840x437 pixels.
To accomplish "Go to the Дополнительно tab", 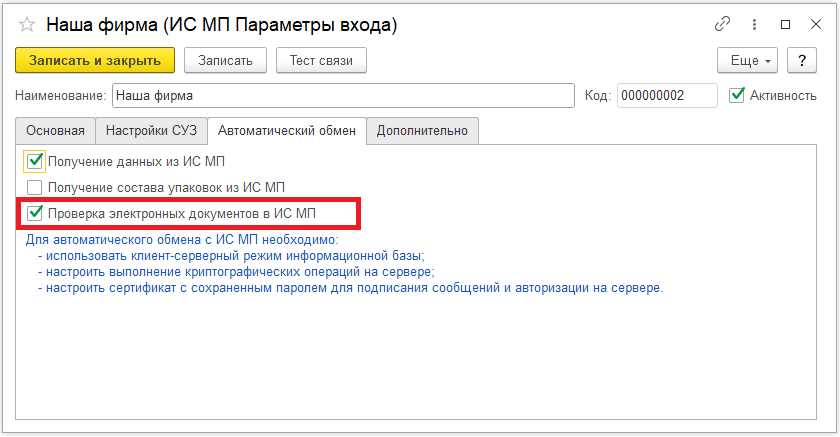I will (x=422, y=130).
